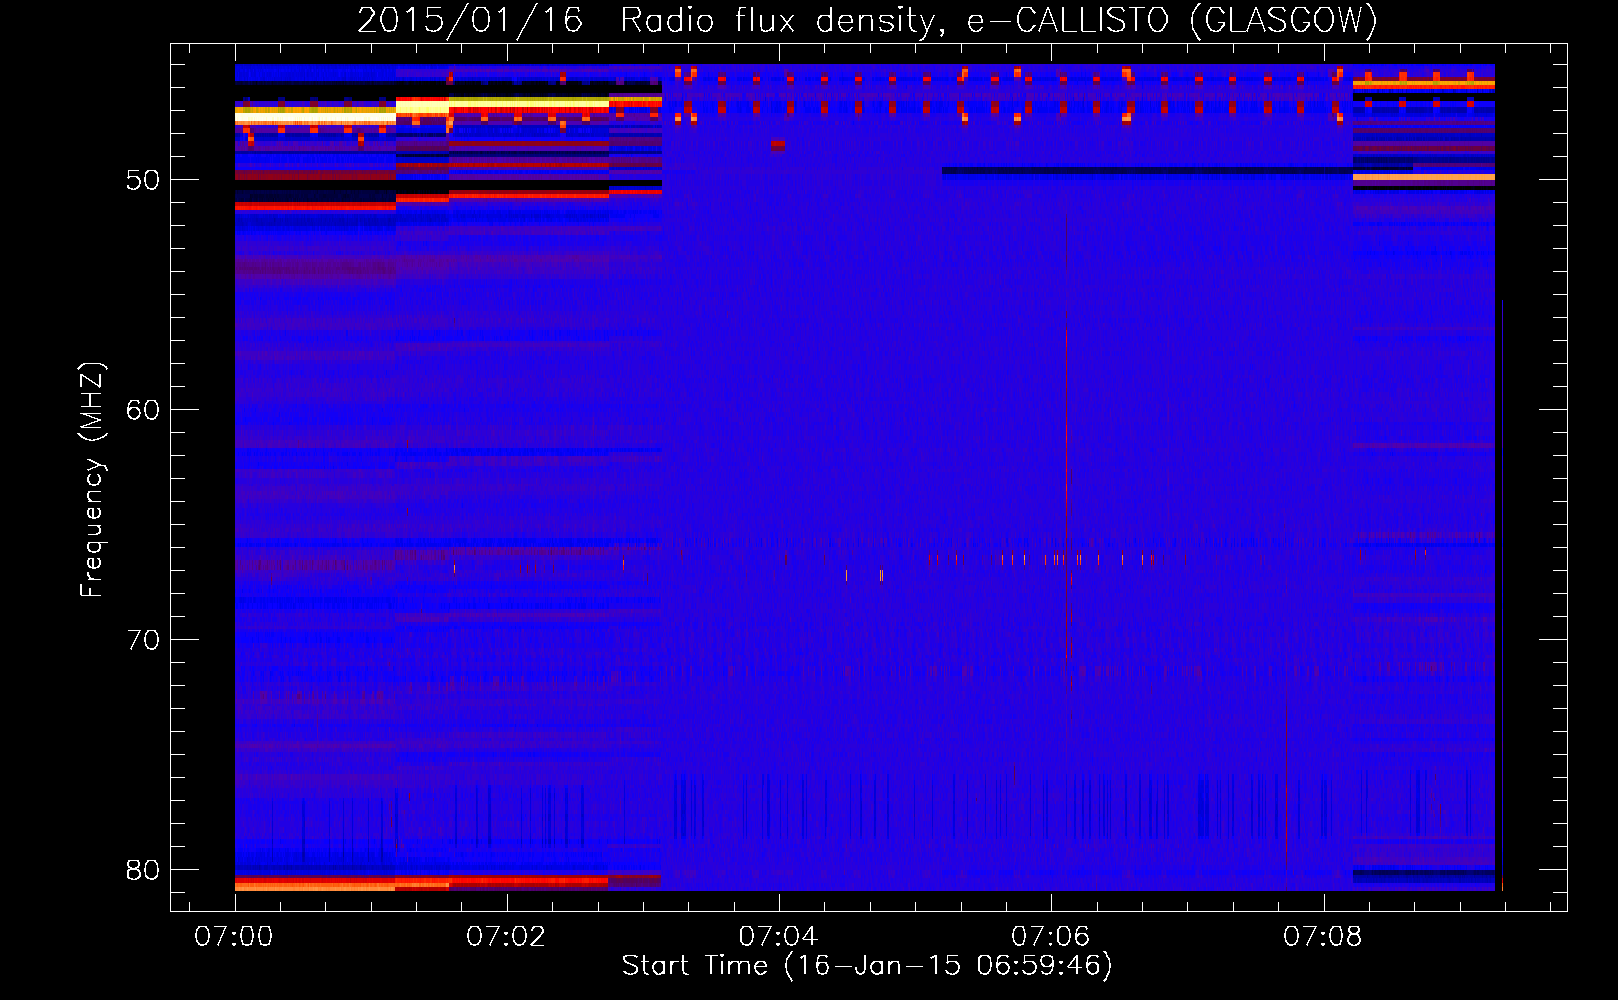The height and width of the screenshot is (1000, 1618).
Task: Click the 07:08 time tick label
Action: coord(1322,937)
